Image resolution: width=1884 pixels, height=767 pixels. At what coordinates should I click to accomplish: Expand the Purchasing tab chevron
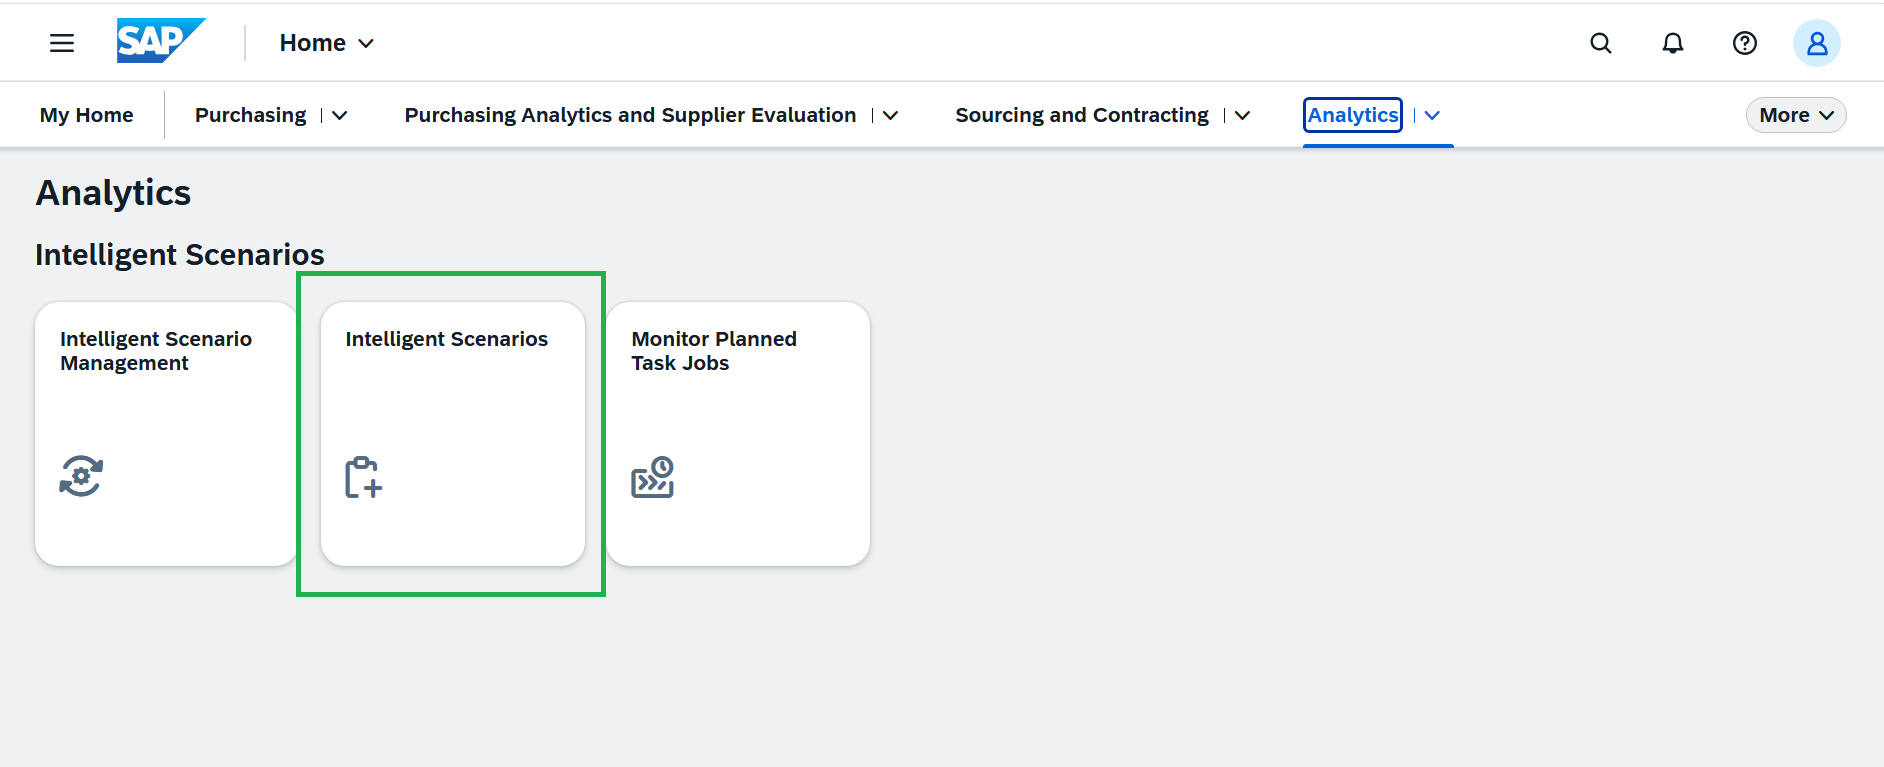340,116
